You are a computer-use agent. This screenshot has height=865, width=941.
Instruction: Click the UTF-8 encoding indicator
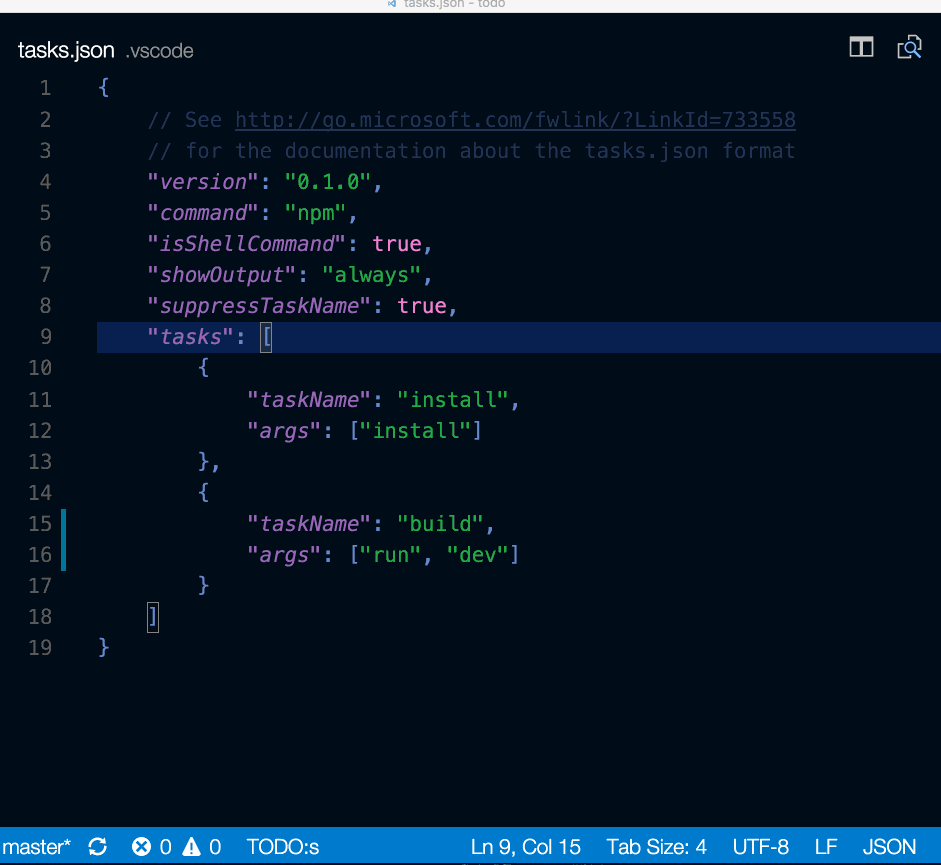(760, 847)
